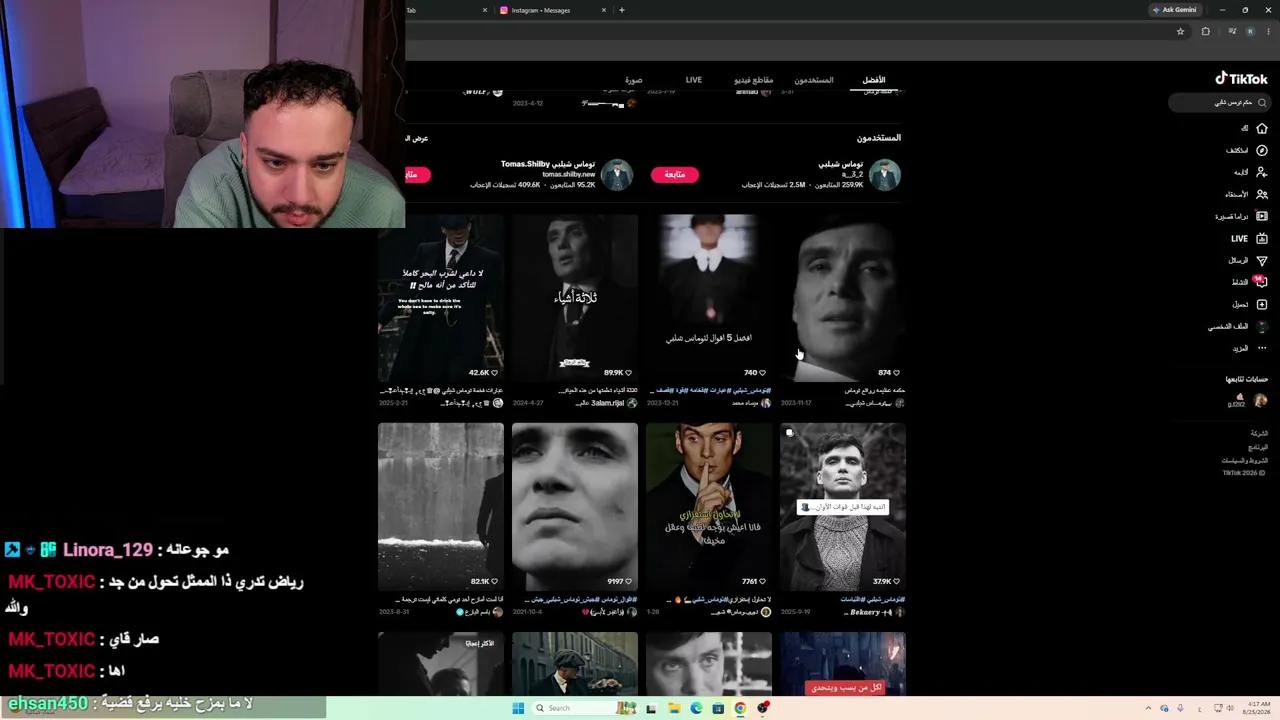Click the Ask Gemini button
1280x720 pixels.
(1174, 10)
